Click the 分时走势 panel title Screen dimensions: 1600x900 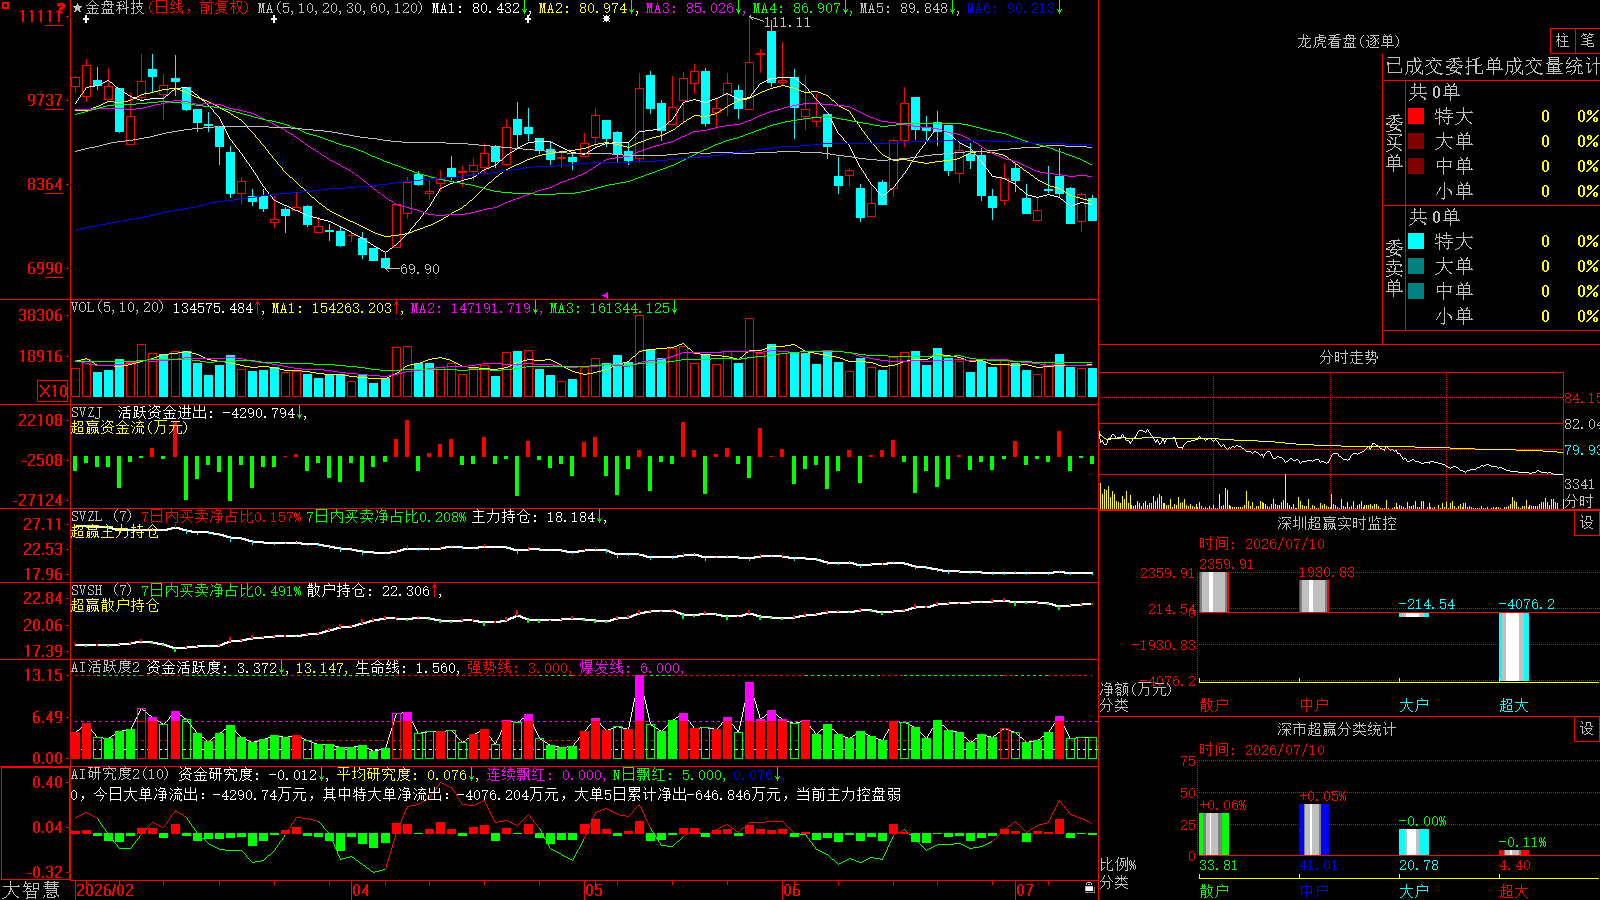(1349, 357)
